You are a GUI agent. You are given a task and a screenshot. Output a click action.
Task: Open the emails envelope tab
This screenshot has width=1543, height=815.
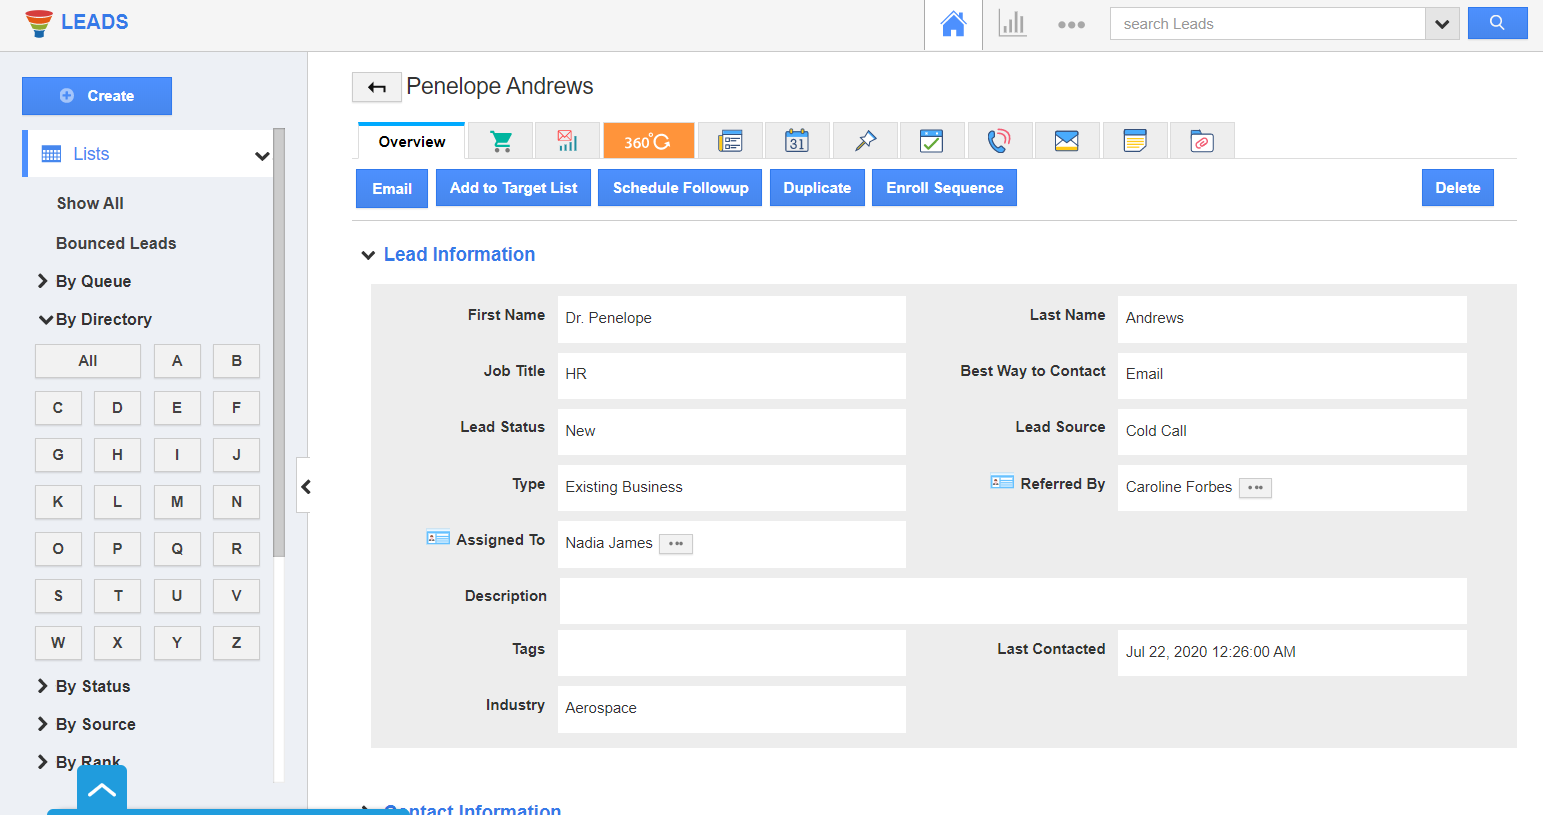click(1067, 141)
